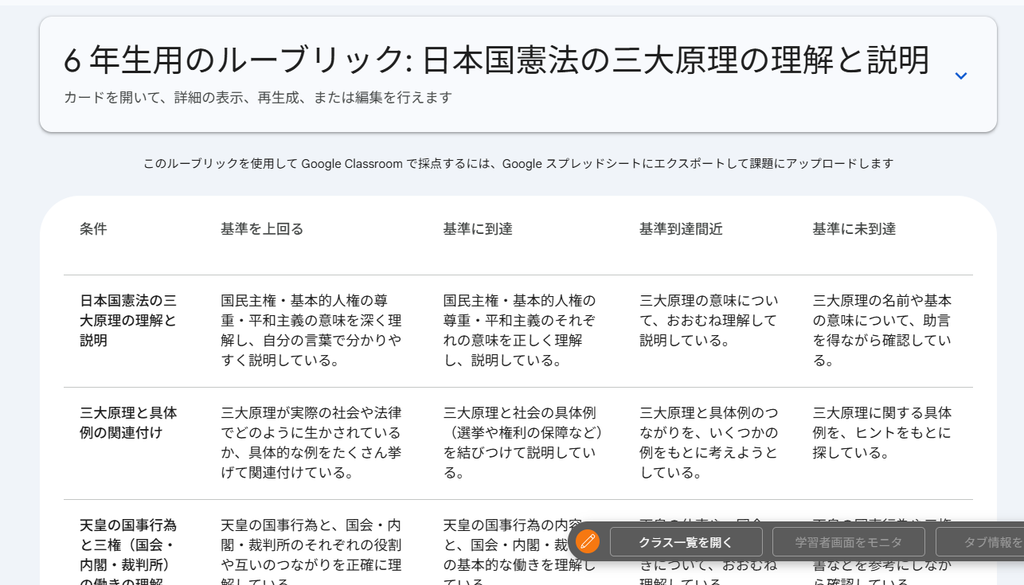This screenshot has width=1024, height=585.
Task: Expand the rubric card with the chevron
Action: click(x=961, y=76)
